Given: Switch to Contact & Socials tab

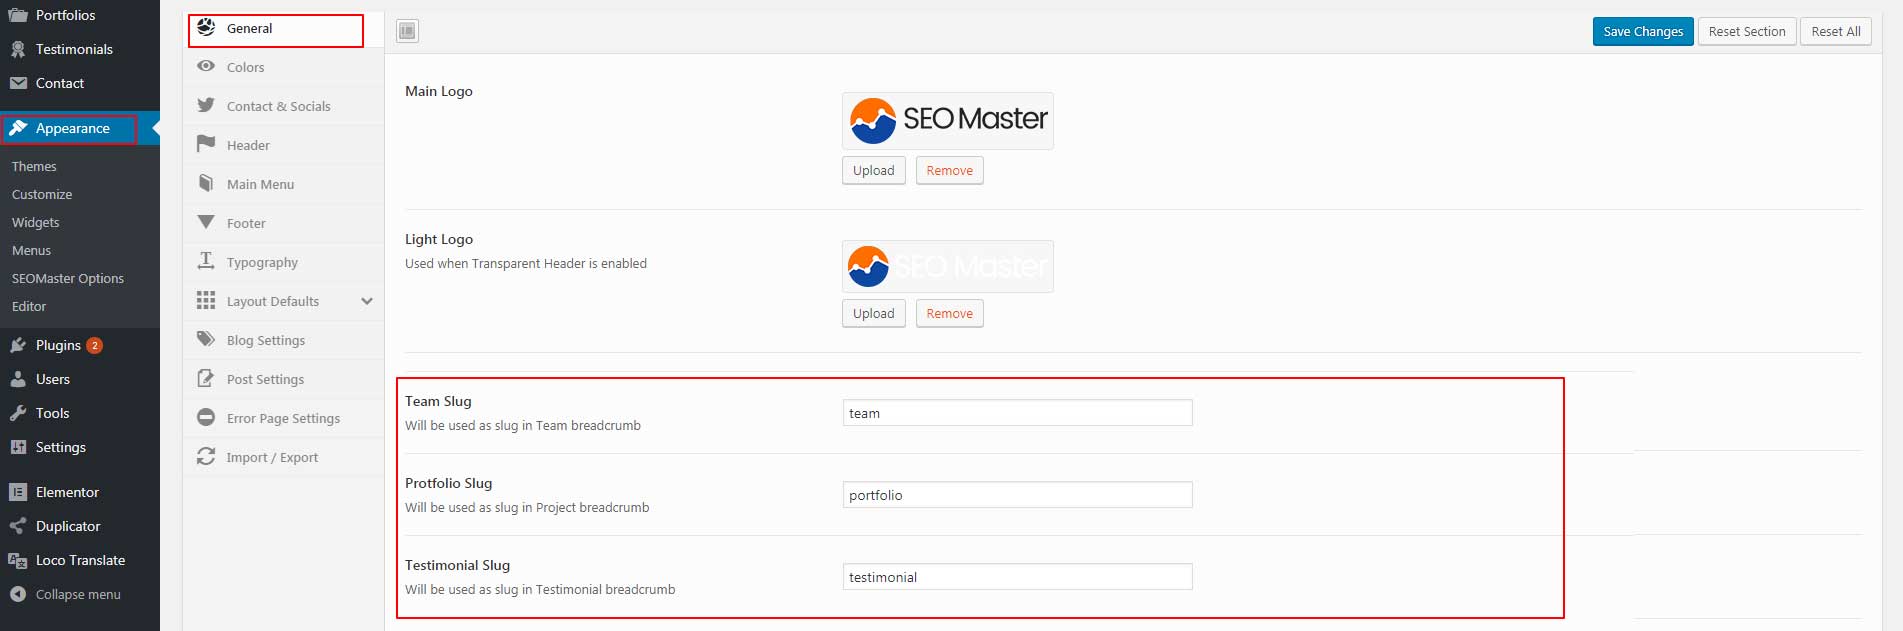Looking at the screenshot, I should (284, 106).
